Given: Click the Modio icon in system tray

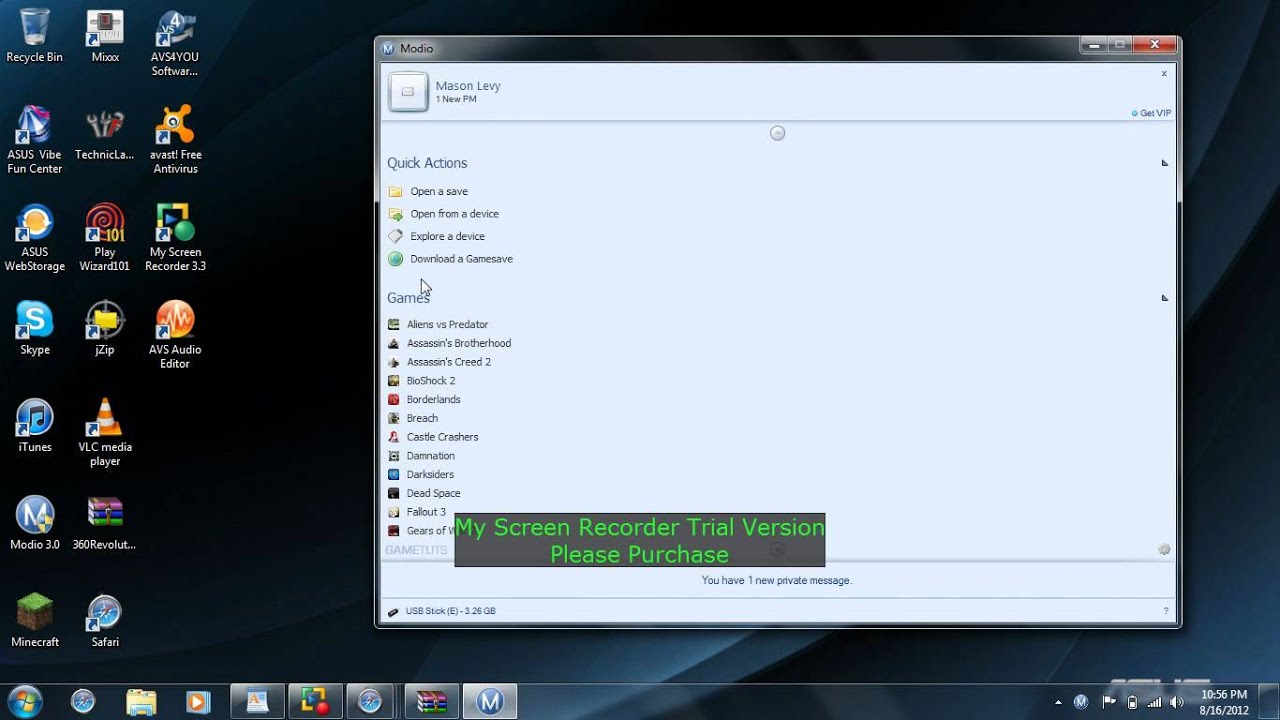Looking at the screenshot, I should [1081, 702].
